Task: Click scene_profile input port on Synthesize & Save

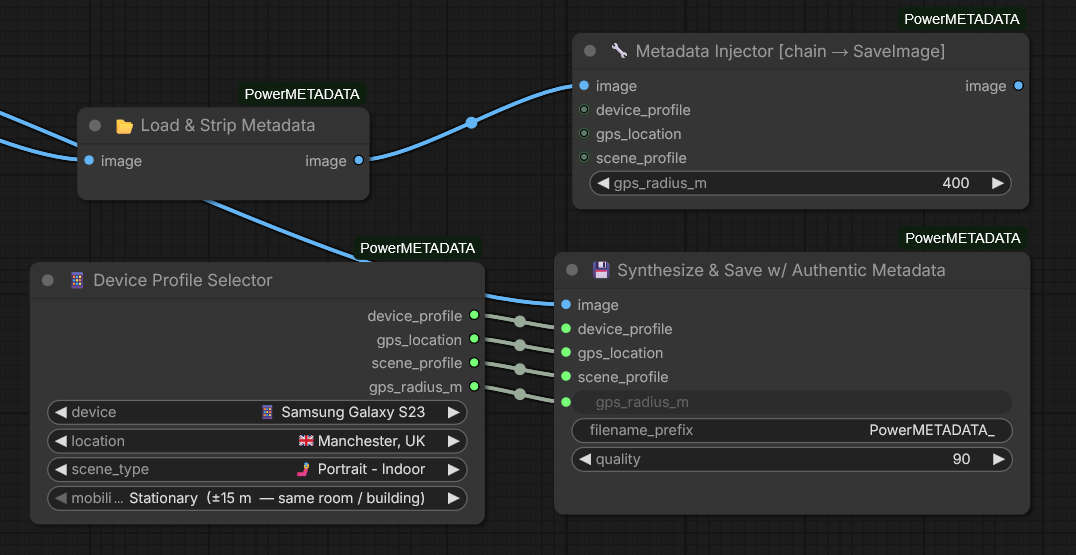Action: click(566, 377)
